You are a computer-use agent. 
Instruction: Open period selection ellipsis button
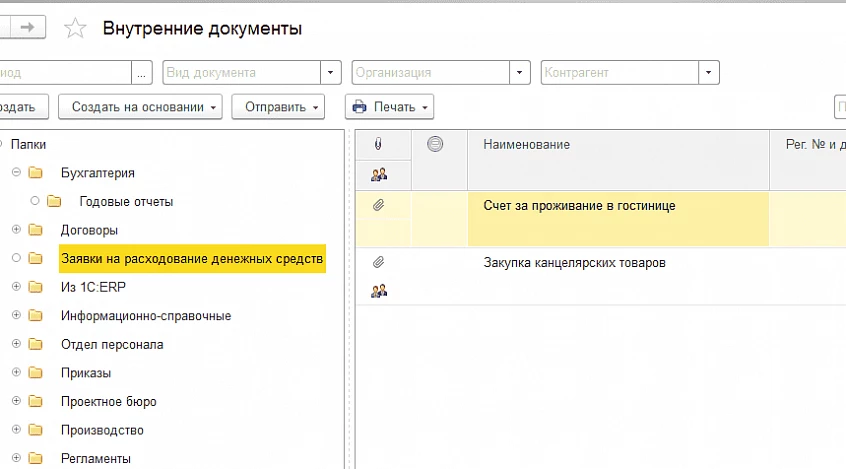pos(141,72)
